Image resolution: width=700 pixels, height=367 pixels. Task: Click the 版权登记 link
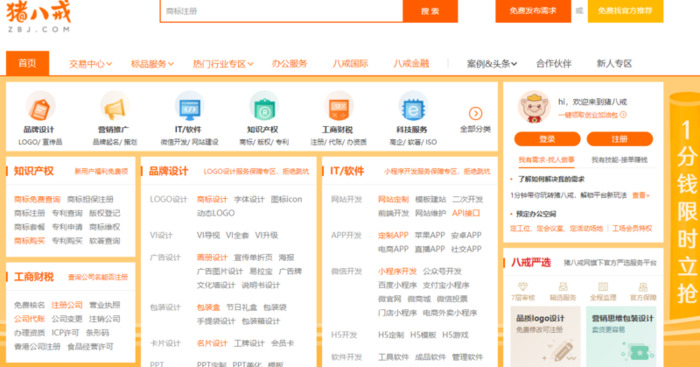point(104,213)
